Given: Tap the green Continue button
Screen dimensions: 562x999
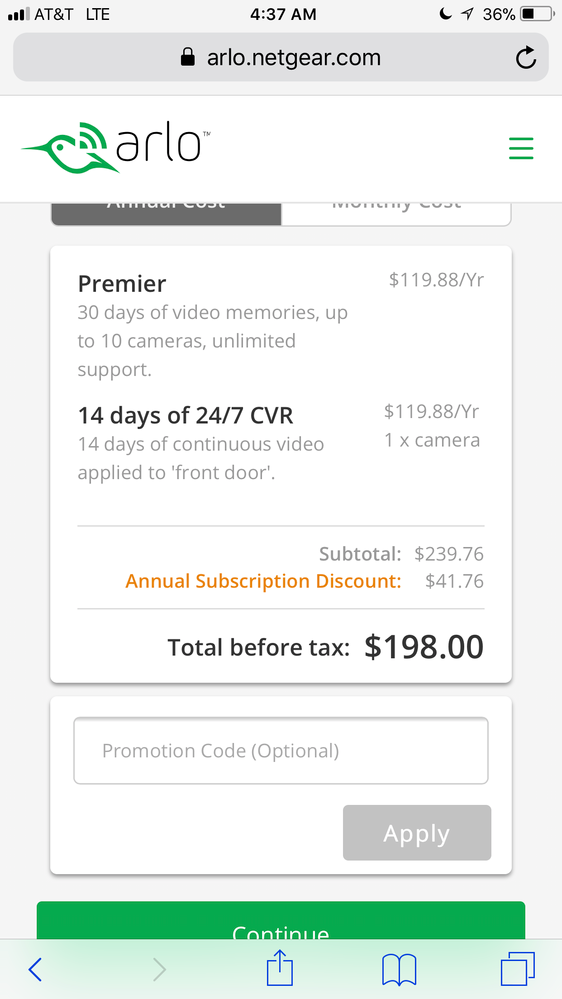Looking at the screenshot, I should (x=281, y=920).
